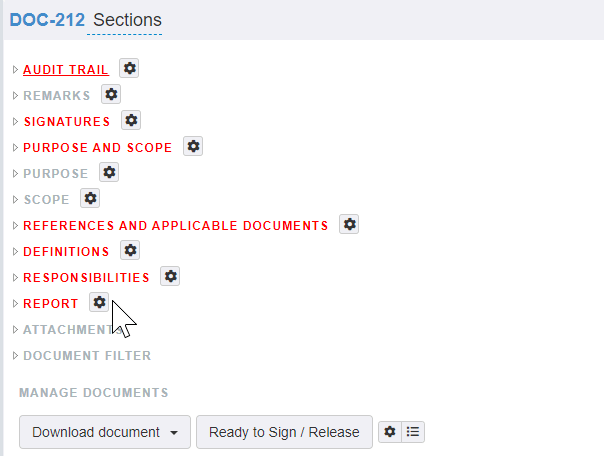Expand the Document Filter section
This screenshot has height=456, width=604.
click(x=15, y=355)
